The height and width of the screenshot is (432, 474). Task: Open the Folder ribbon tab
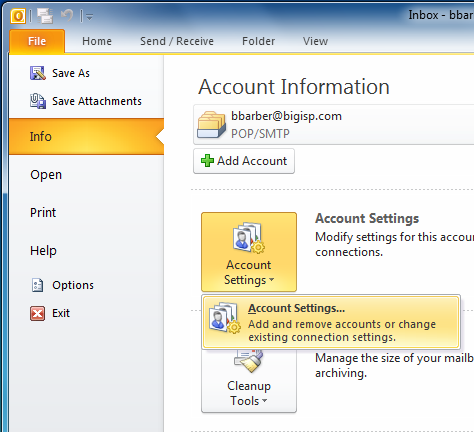[258, 41]
